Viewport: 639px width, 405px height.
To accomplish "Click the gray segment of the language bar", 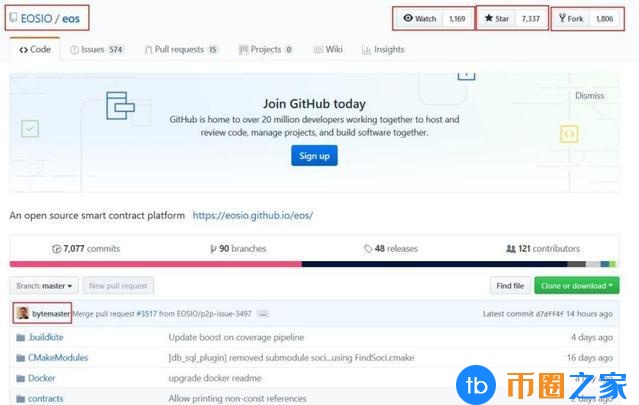I will tap(576, 264).
